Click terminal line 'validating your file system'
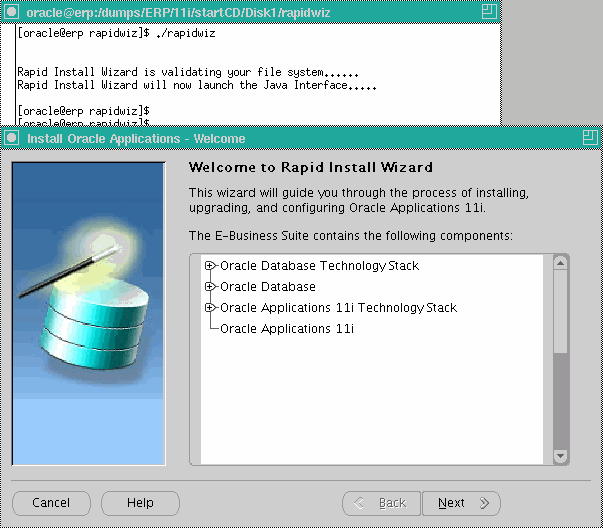This screenshot has height=528, width=603. (x=188, y=72)
